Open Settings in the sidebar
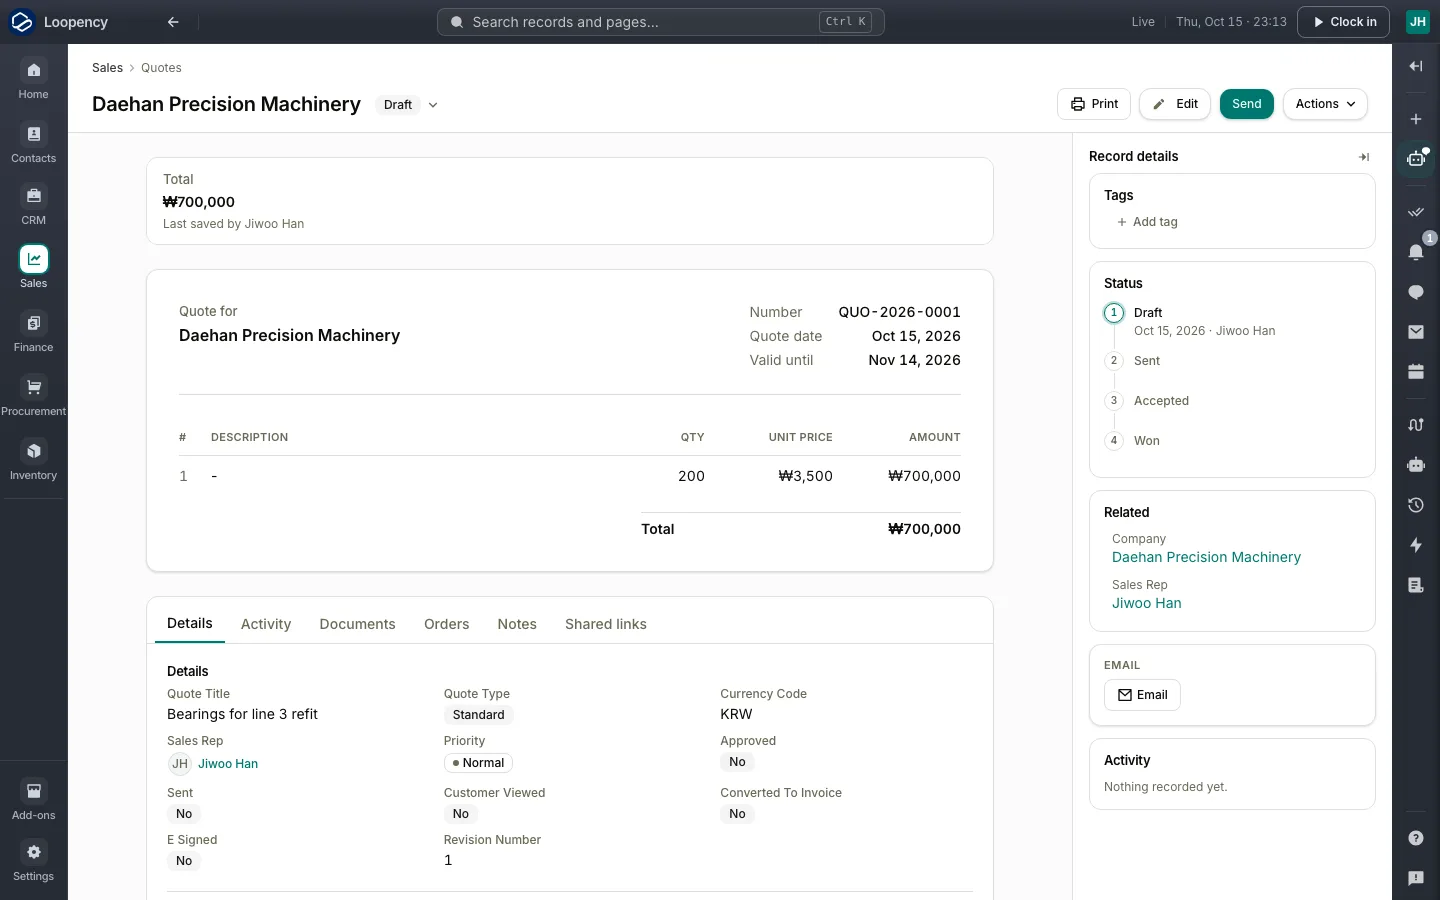The height and width of the screenshot is (900, 1440). pos(33,861)
